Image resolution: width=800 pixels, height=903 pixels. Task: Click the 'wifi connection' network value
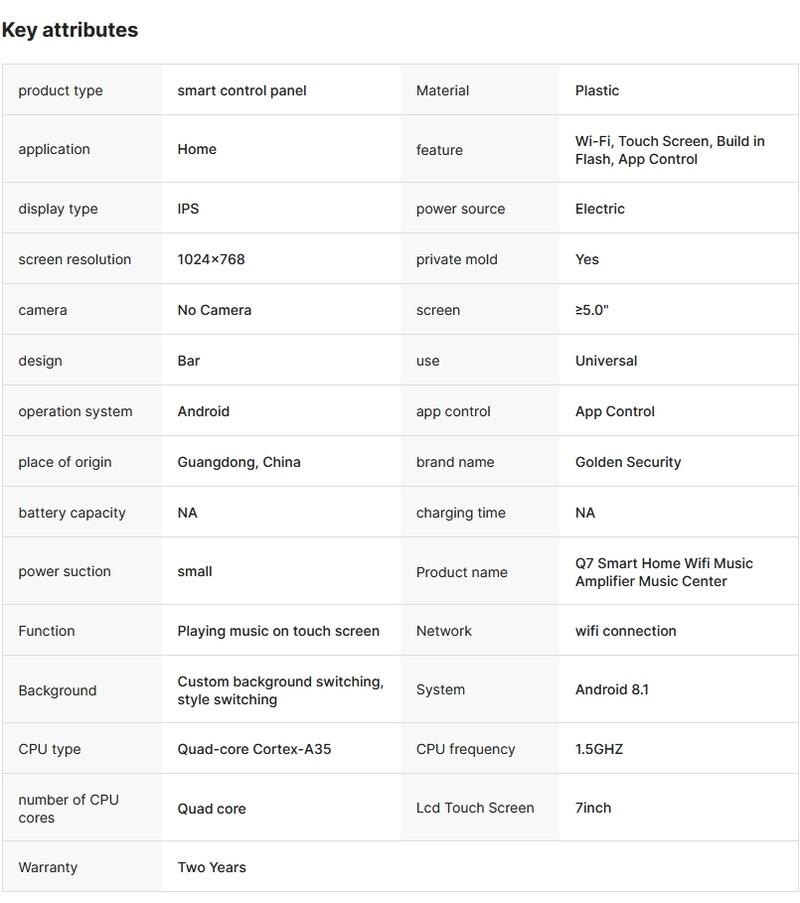[x=626, y=631]
